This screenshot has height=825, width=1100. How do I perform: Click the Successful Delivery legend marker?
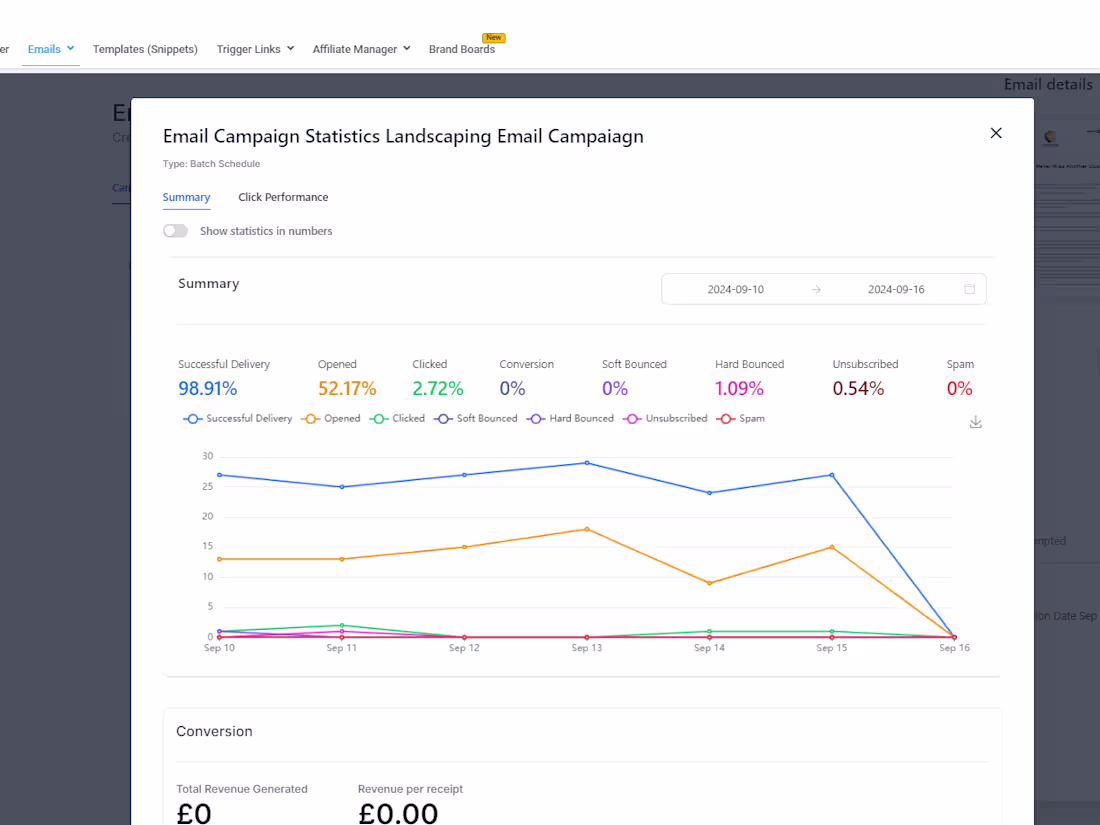coord(193,418)
